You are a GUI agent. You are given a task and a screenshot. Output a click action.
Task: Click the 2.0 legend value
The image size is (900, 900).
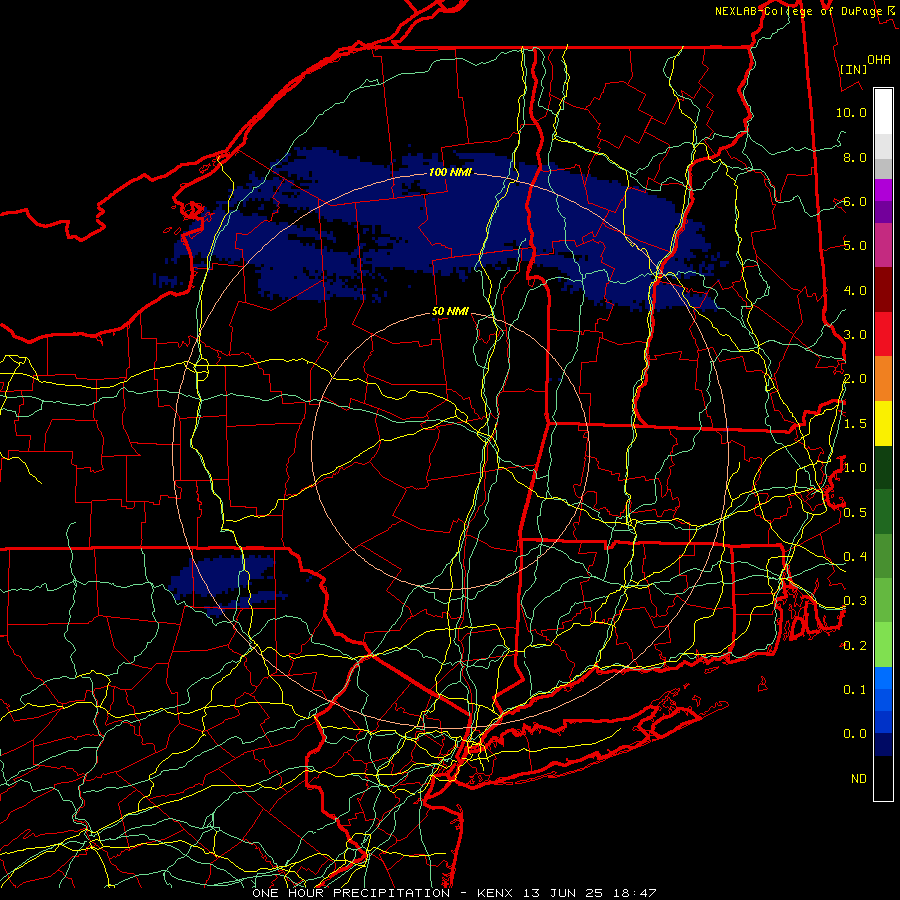coord(855,379)
